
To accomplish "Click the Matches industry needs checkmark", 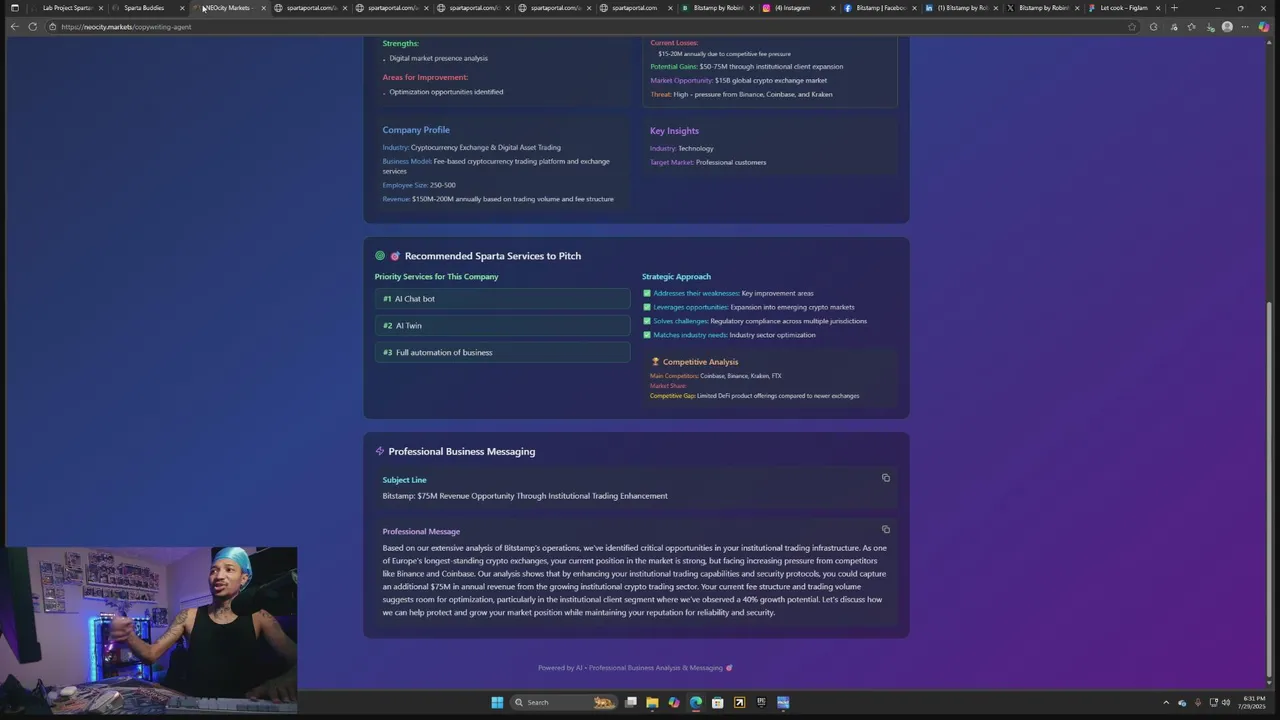I will (647, 335).
